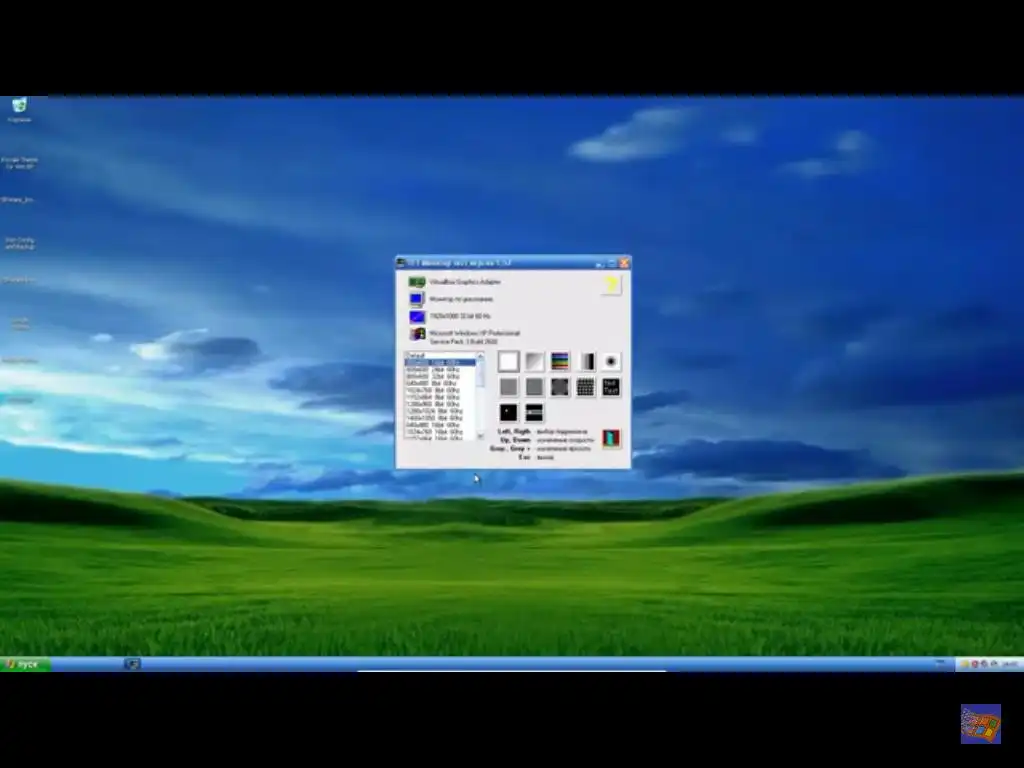Viewport: 1024px width, 768px height.
Task: Select Default entry in resolution list
Action: [x=440, y=355]
